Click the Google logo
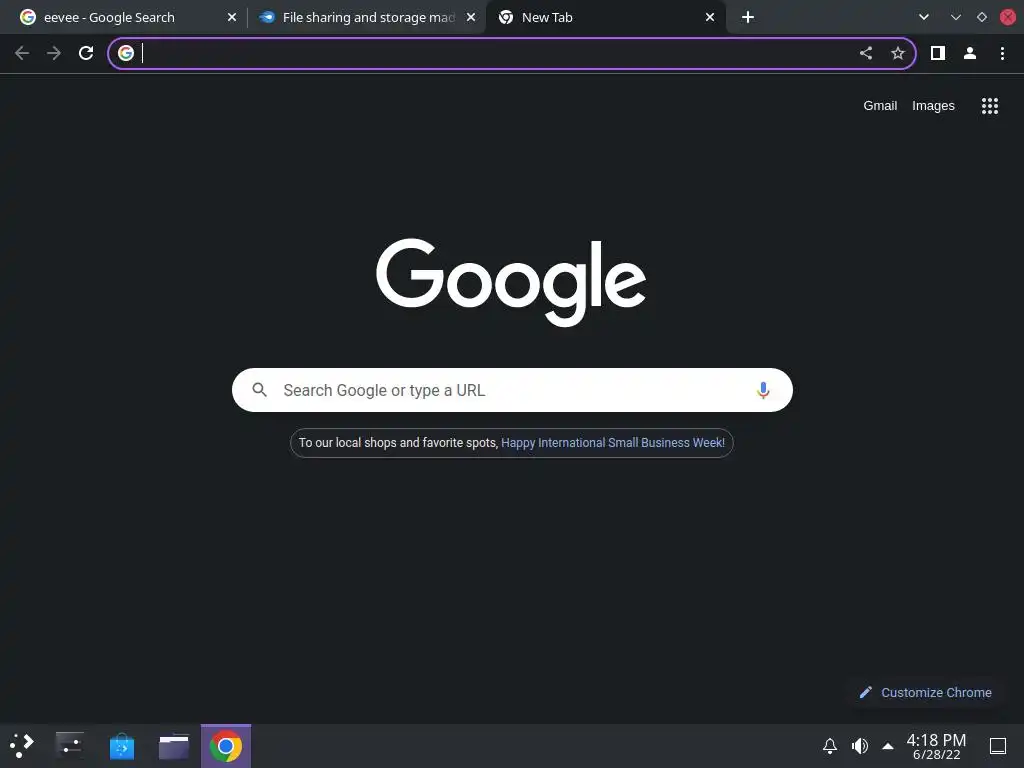1024x768 pixels. [x=511, y=282]
